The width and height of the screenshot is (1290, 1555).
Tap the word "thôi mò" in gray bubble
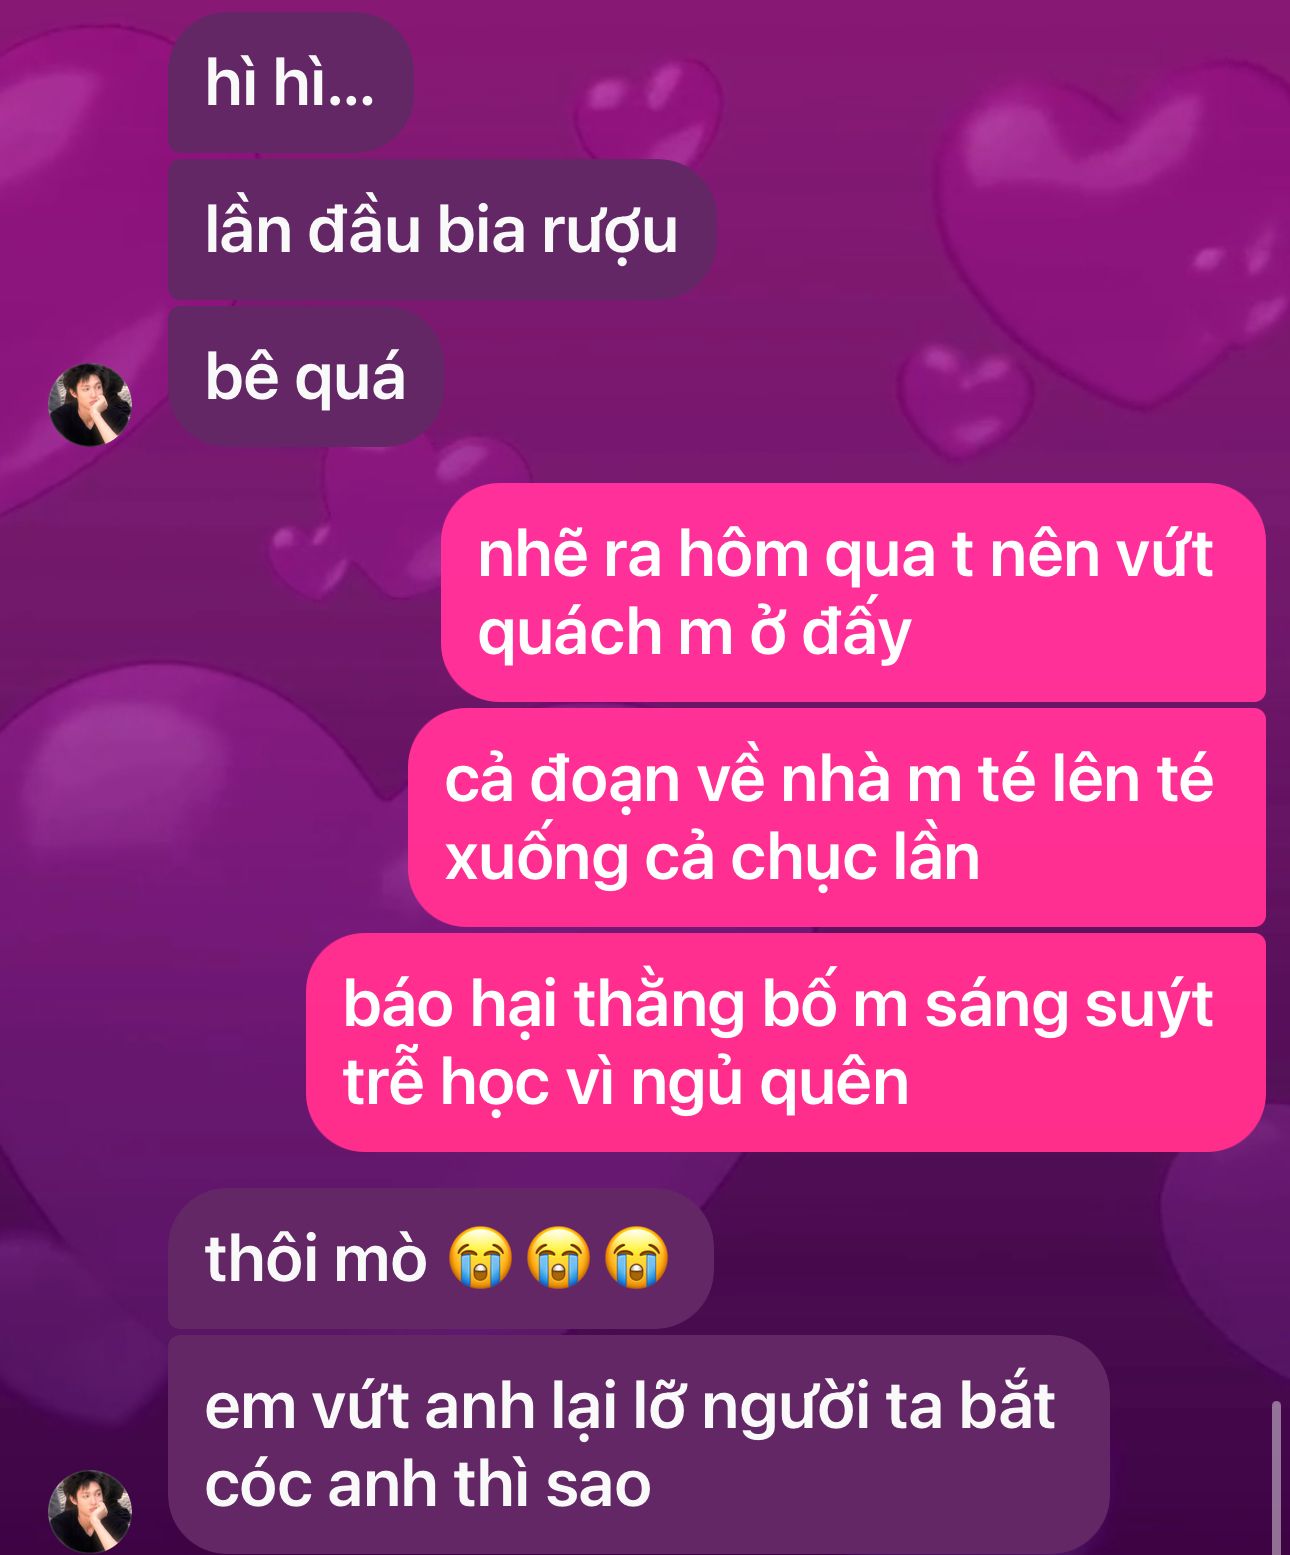[x=316, y=1258]
